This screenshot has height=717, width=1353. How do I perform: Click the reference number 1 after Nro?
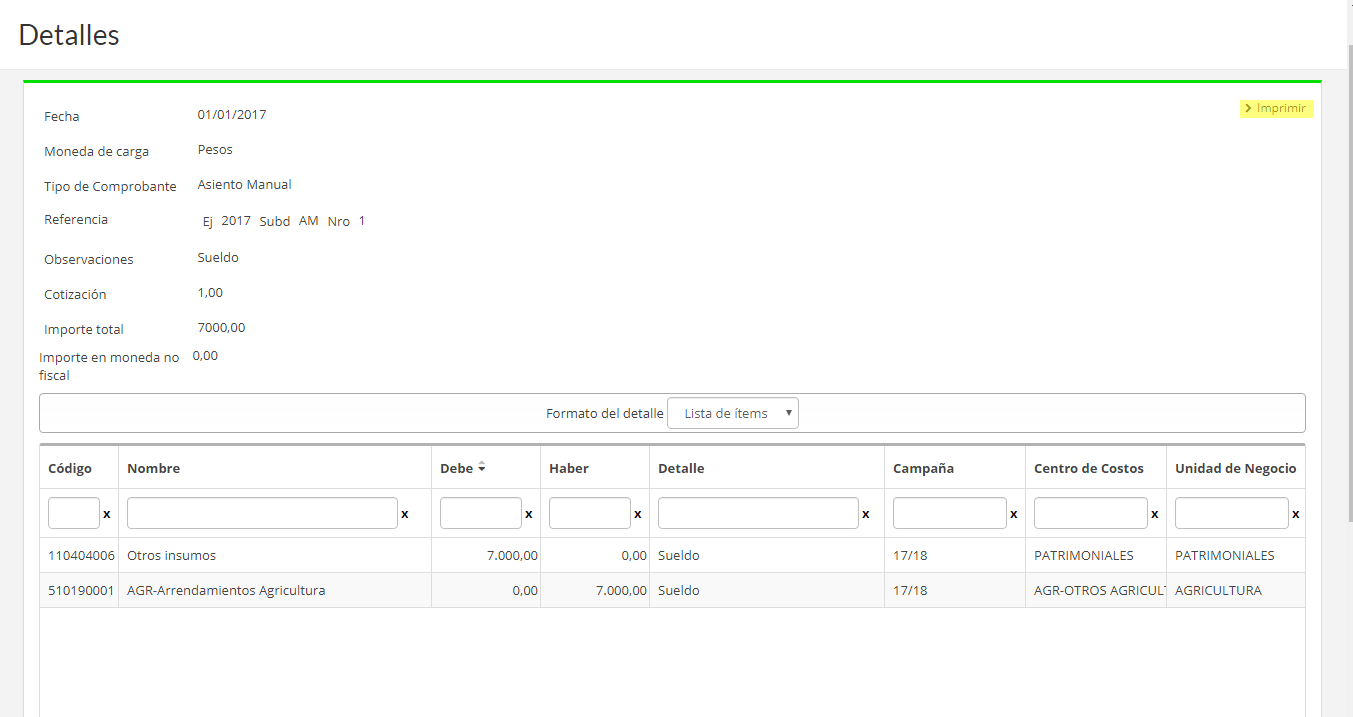click(x=362, y=221)
